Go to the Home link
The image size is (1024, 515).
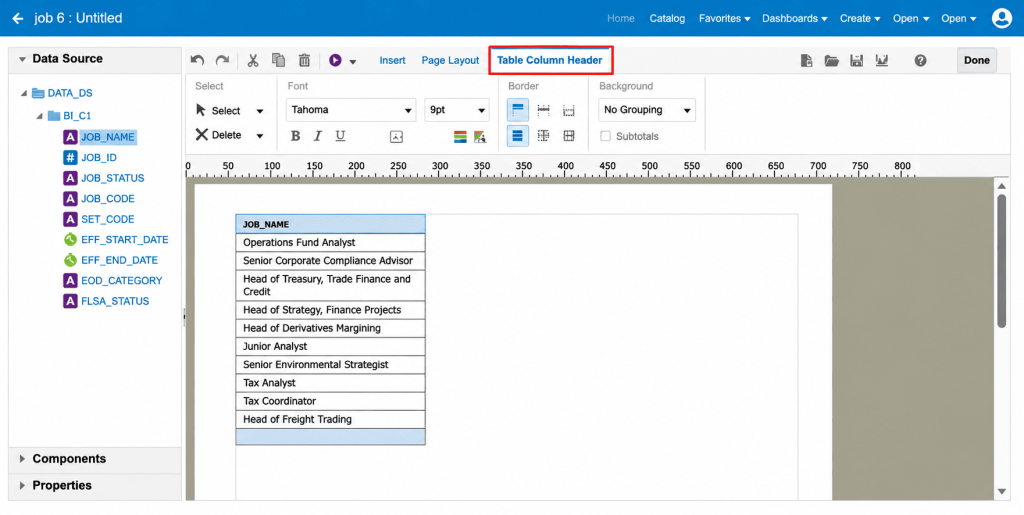(620, 18)
